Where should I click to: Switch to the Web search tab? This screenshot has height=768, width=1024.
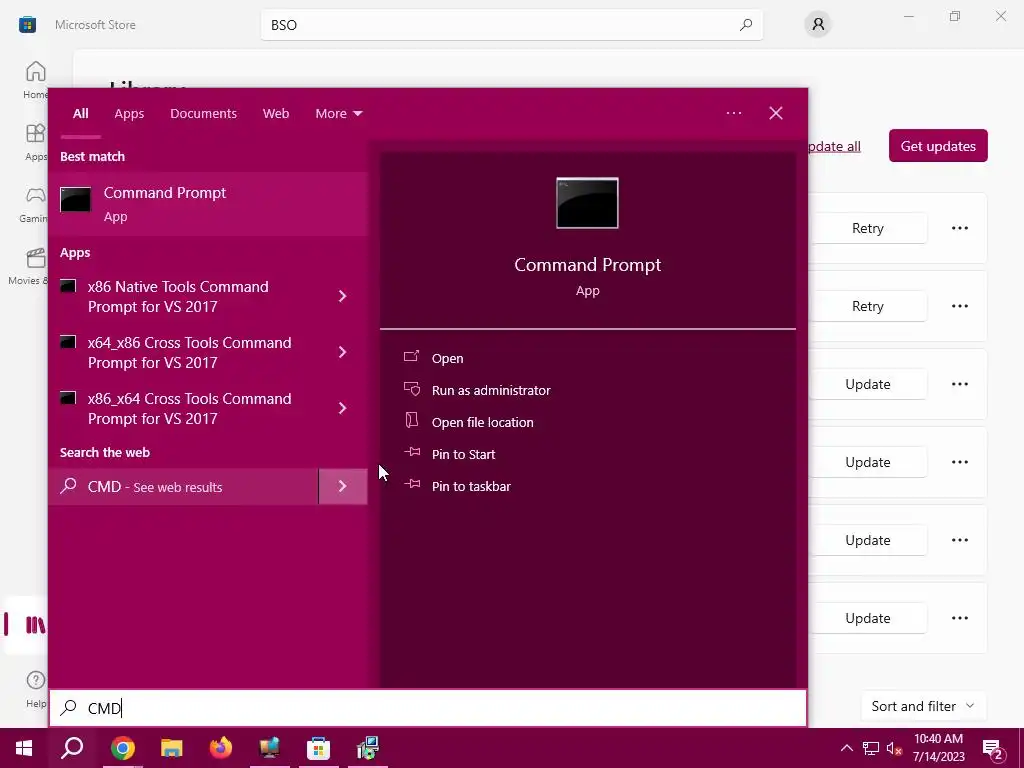[276, 114]
